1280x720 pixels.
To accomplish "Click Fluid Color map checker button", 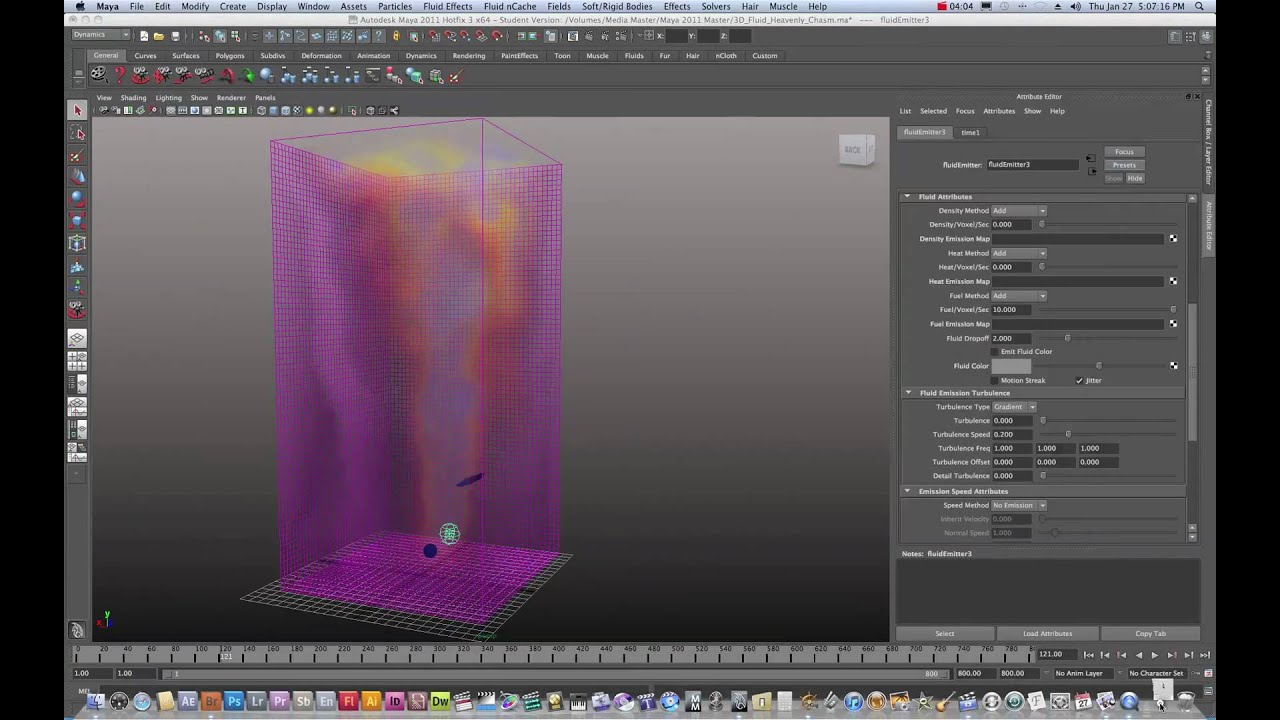I will [x=1173, y=366].
